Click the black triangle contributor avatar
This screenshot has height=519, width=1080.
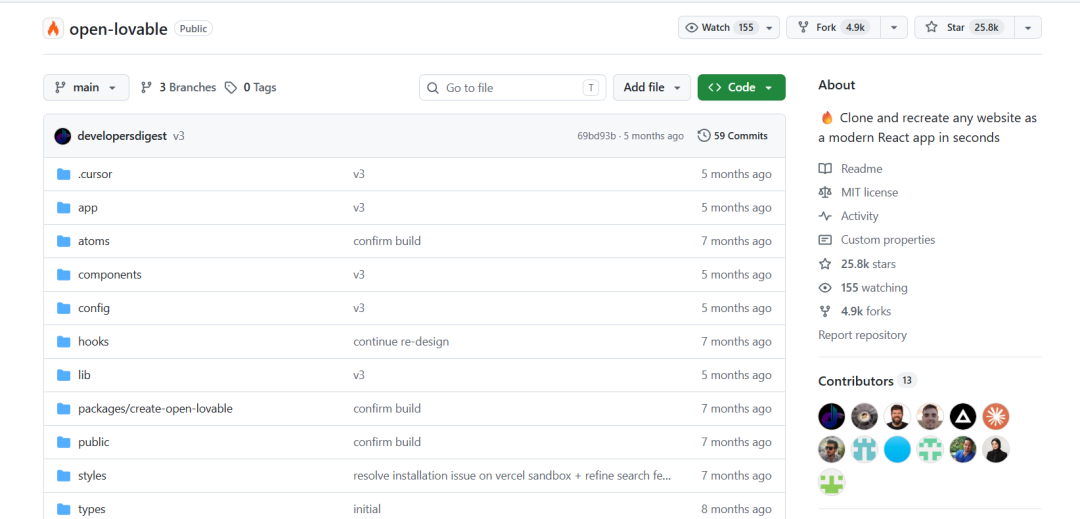(963, 416)
